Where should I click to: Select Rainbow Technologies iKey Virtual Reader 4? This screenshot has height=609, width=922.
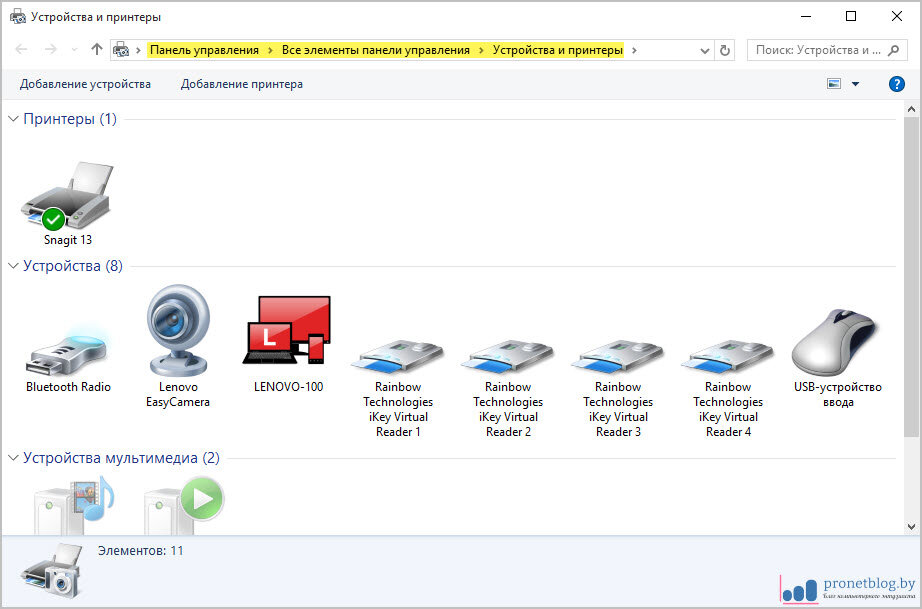point(727,357)
